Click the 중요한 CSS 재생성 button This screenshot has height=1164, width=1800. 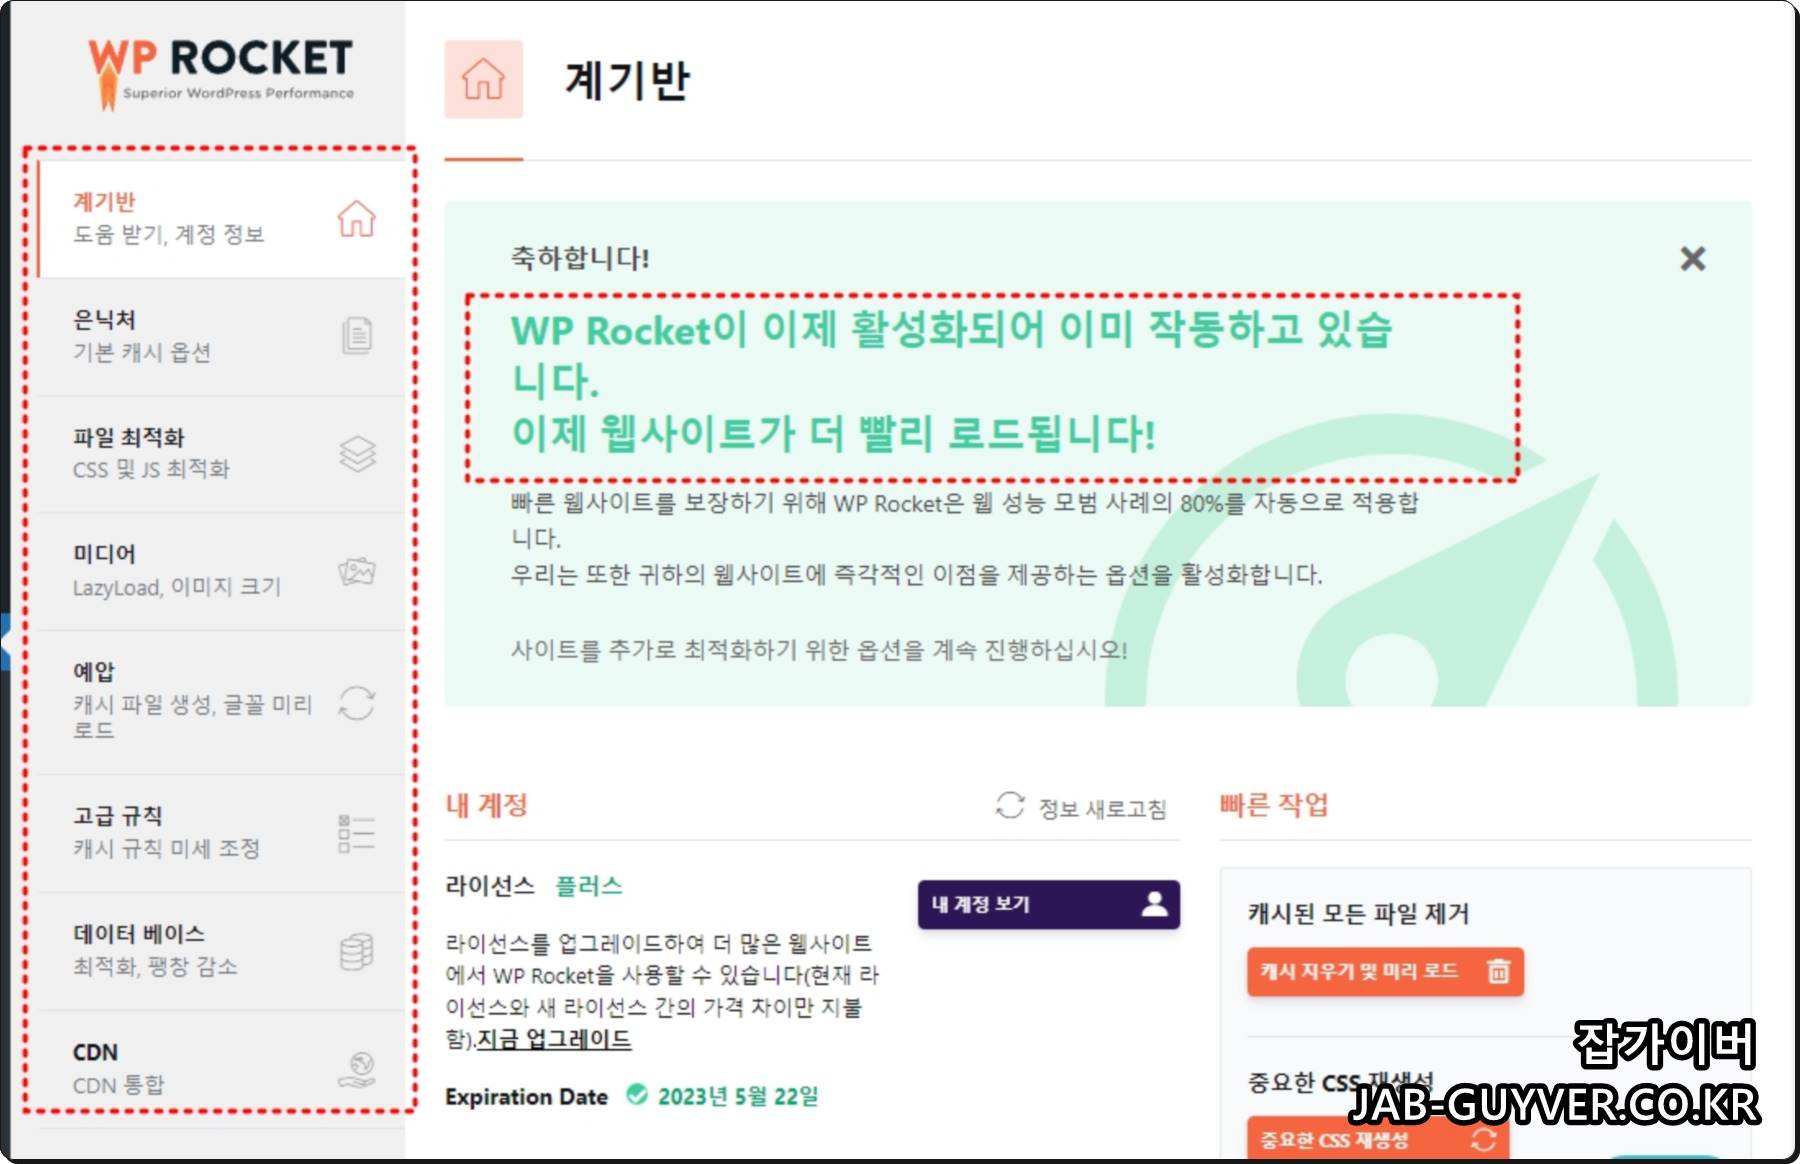(x=1377, y=1139)
